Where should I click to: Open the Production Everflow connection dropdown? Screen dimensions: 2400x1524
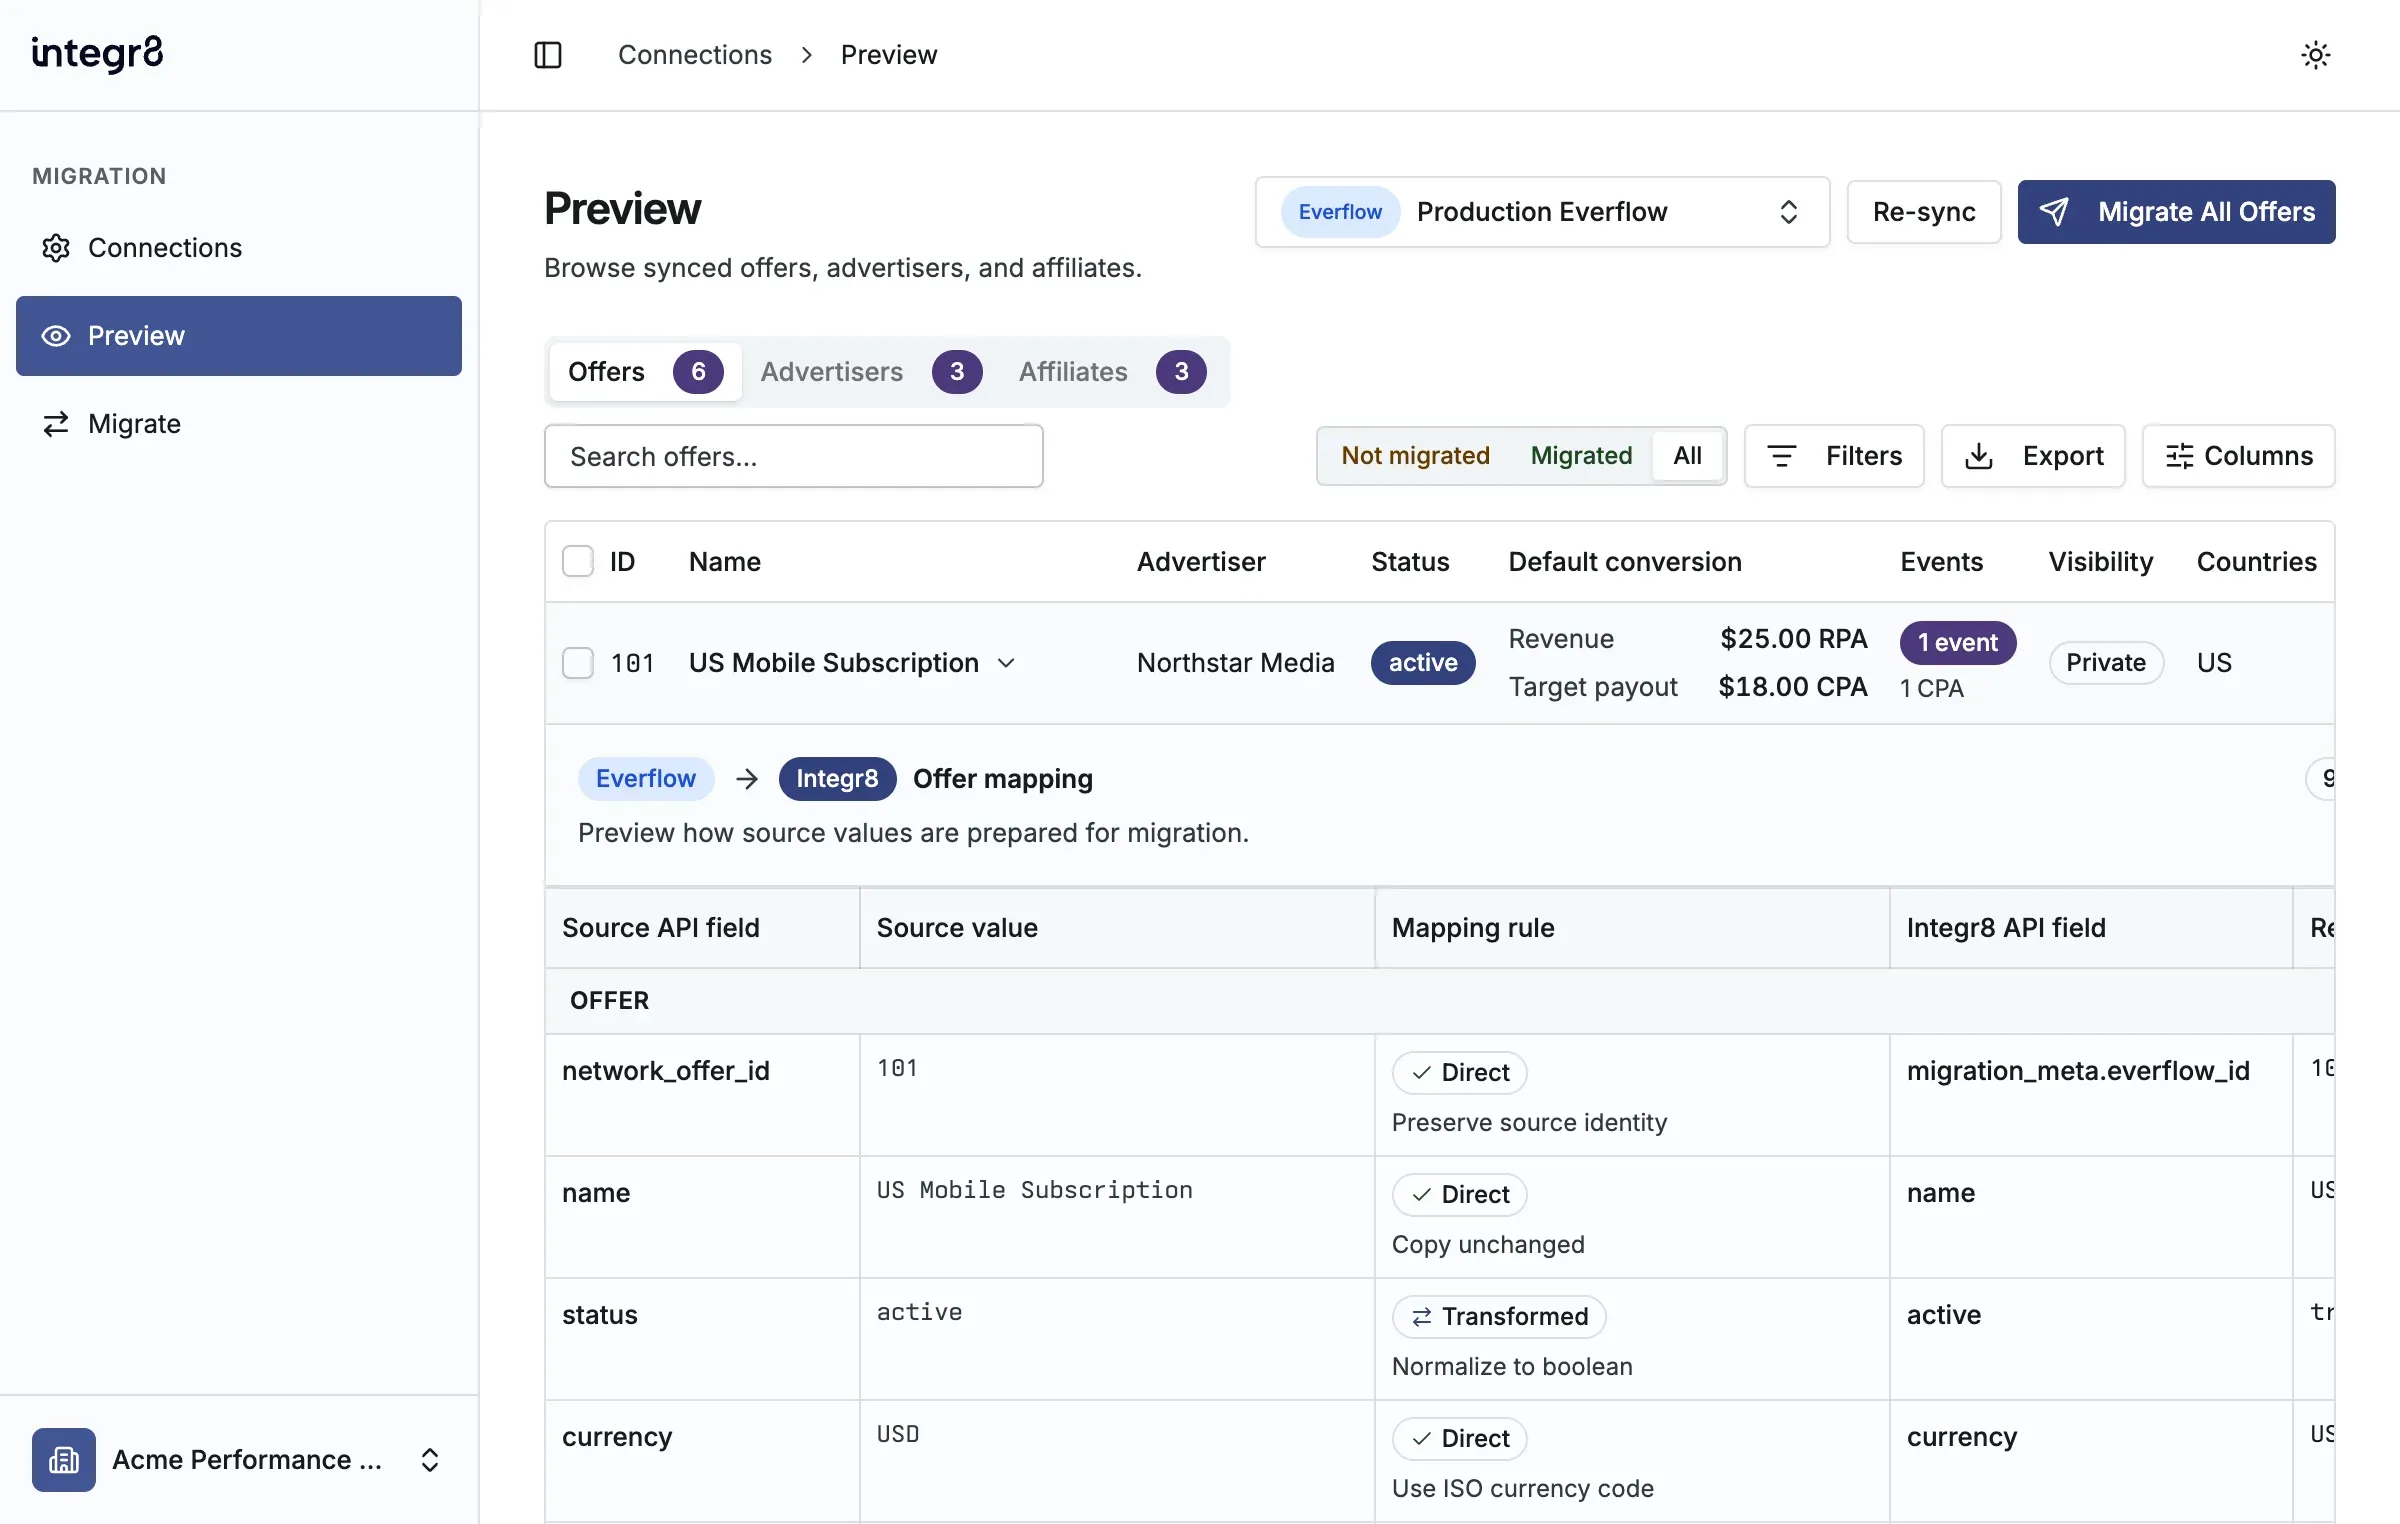point(1542,212)
